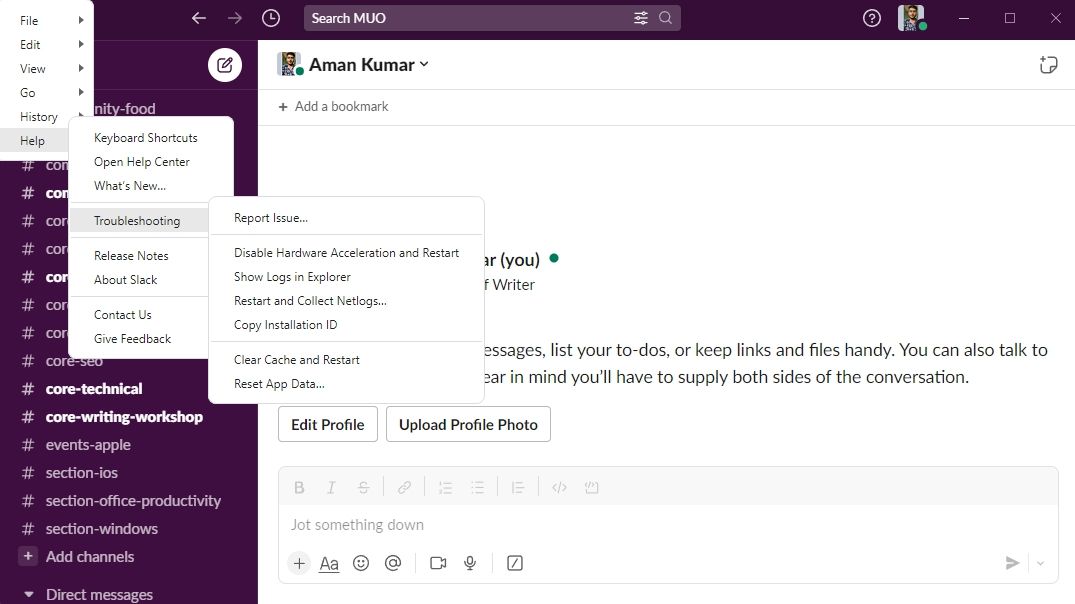
Task: Click the plus attach button in composer
Action: tap(299, 563)
